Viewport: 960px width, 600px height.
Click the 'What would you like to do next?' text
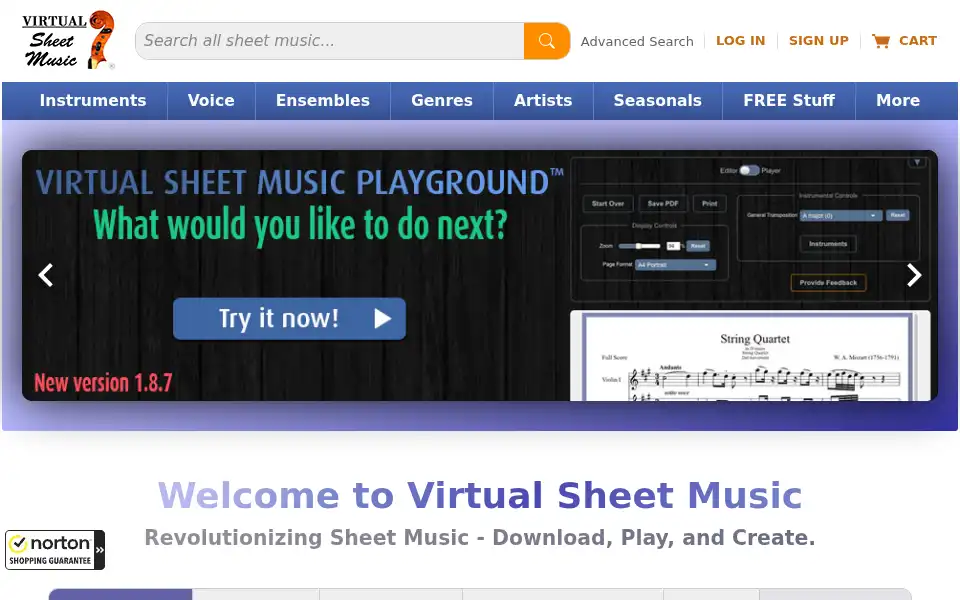(301, 225)
